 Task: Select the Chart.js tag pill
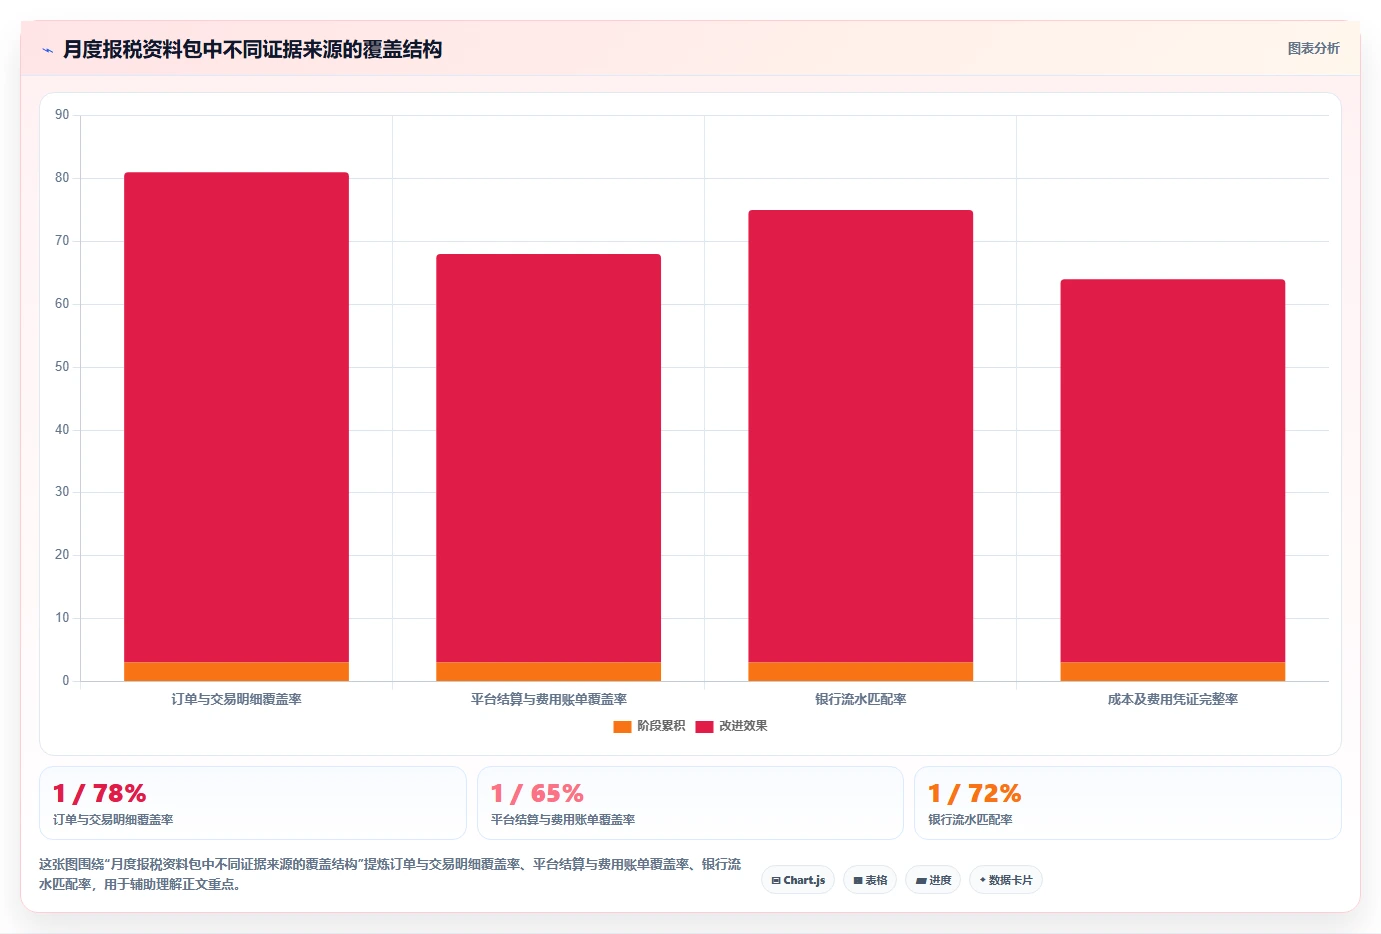[x=798, y=880]
